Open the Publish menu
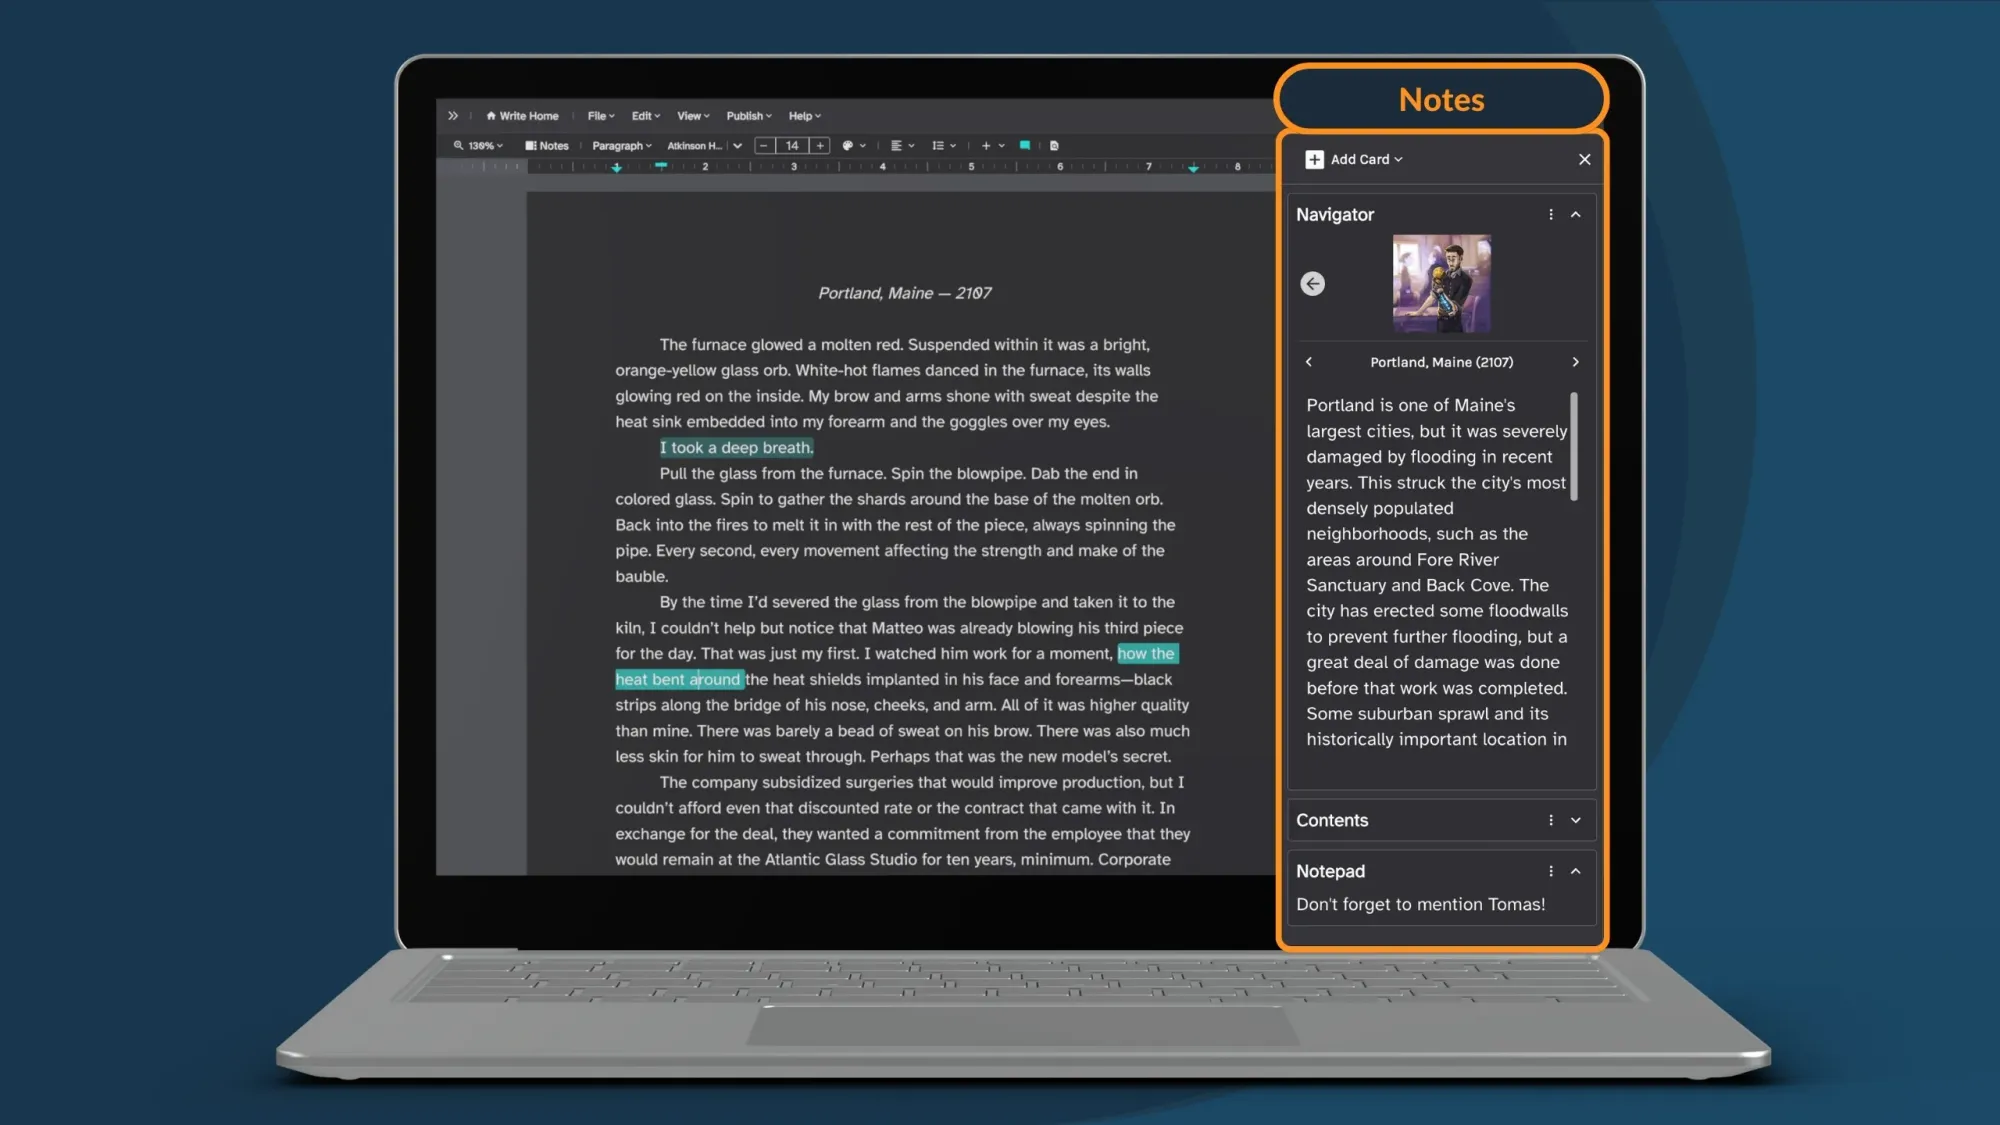 coord(748,115)
